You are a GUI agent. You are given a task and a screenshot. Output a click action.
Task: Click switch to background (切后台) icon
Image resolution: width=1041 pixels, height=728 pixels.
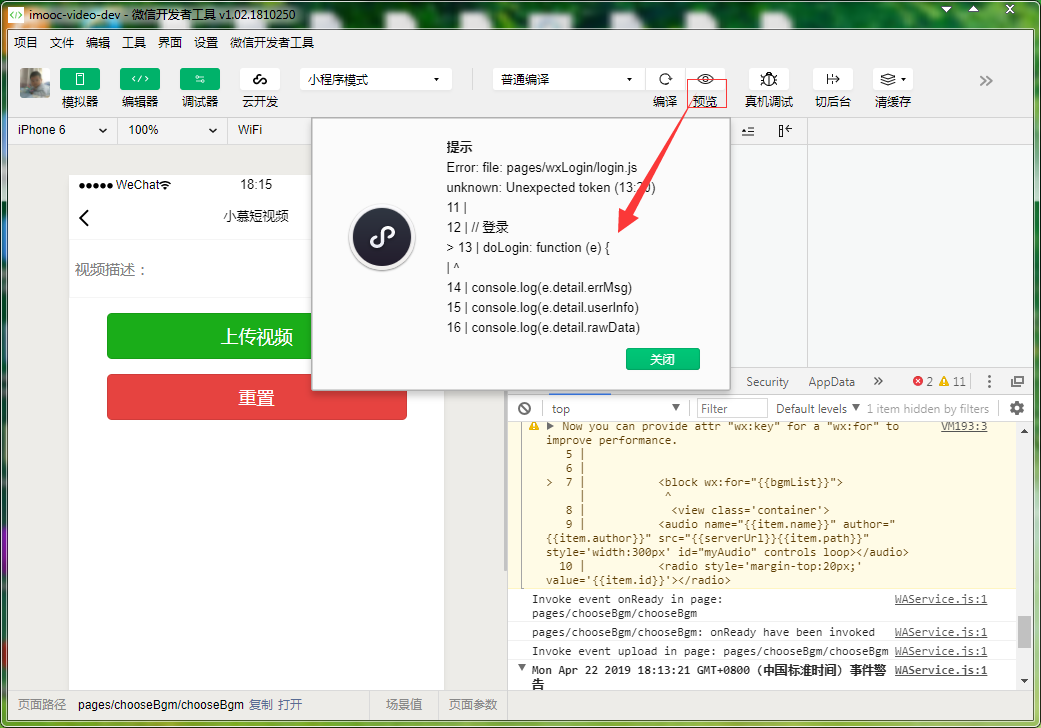(833, 79)
